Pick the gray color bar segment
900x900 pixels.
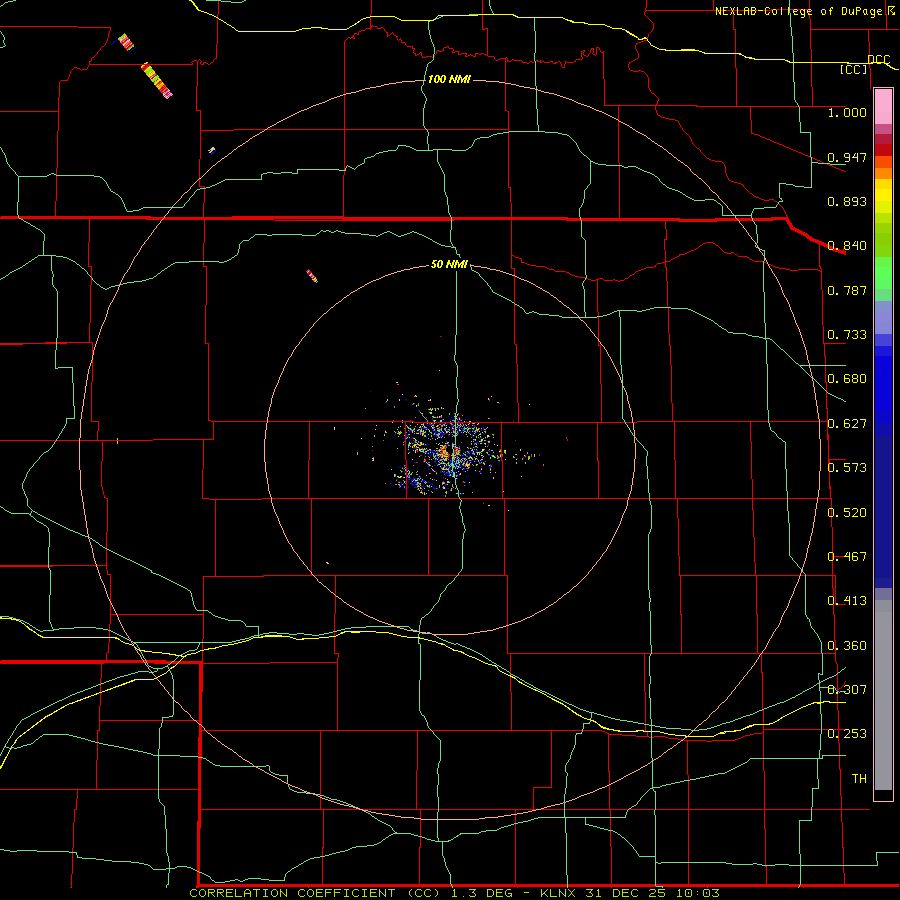[x=883, y=695]
